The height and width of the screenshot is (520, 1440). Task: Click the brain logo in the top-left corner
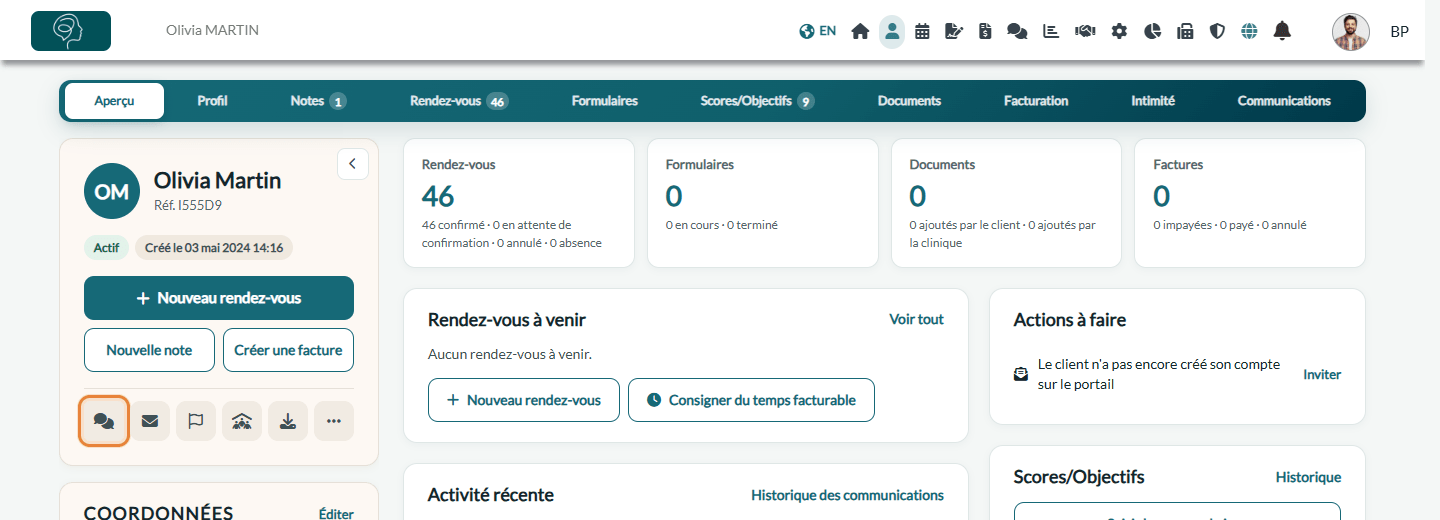(71, 31)
